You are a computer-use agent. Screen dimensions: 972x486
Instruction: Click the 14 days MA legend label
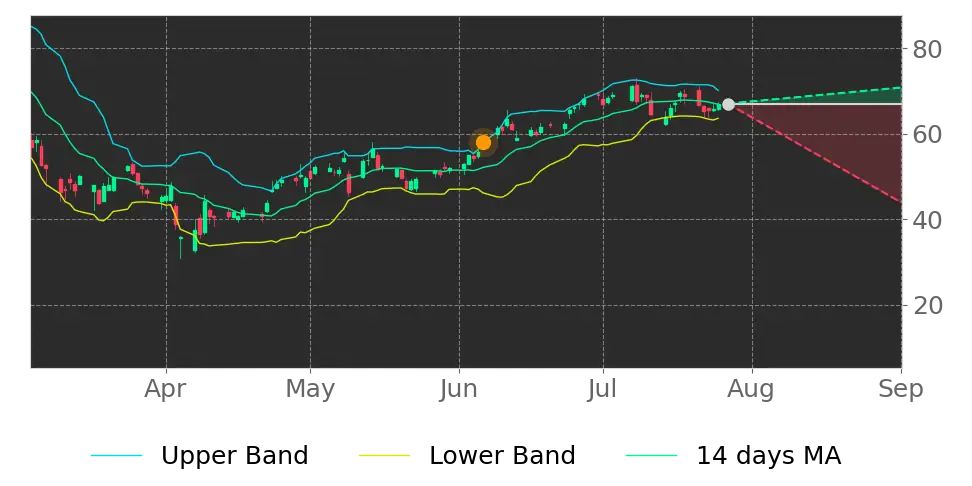pyautogui.click(x=769, y=456)
